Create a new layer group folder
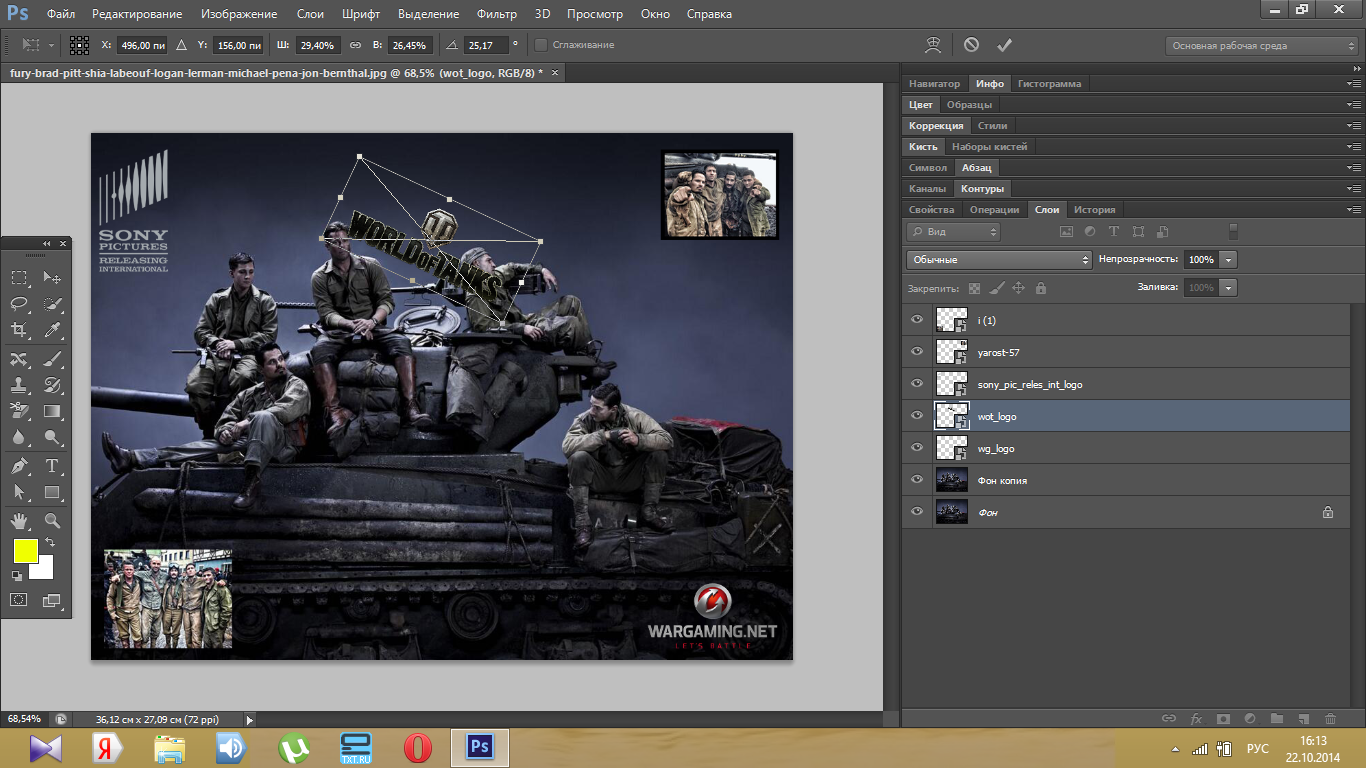 click(x=1277, y=718)
